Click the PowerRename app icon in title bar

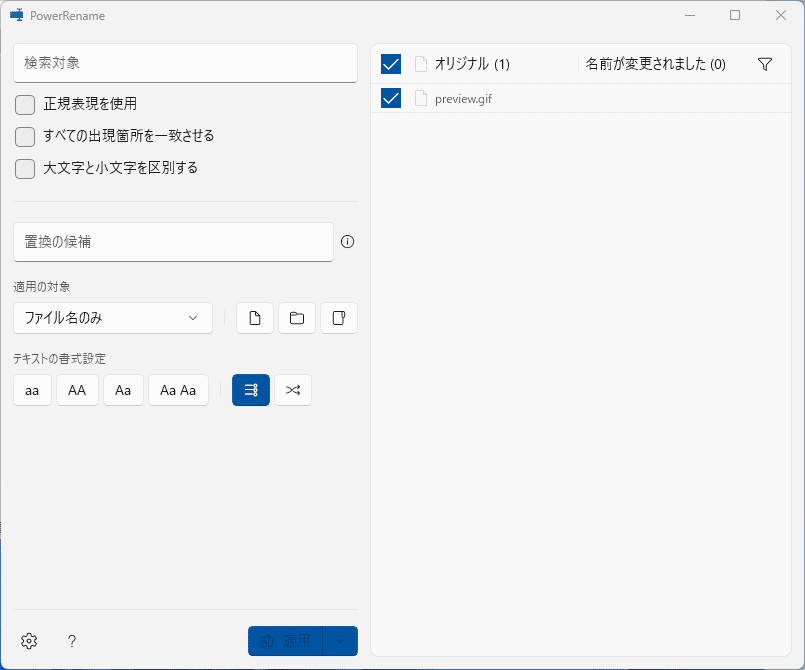click(x=17, y=15)
